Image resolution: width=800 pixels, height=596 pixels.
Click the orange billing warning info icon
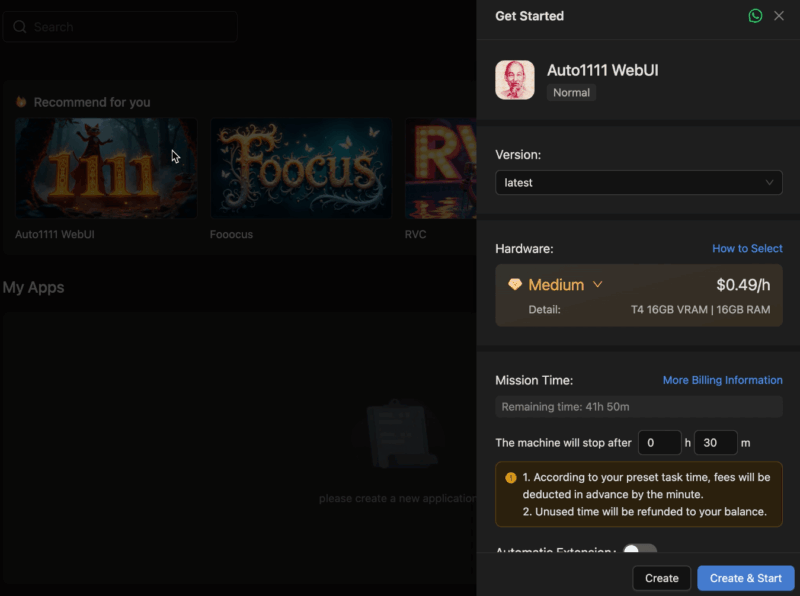click(511, 478)
